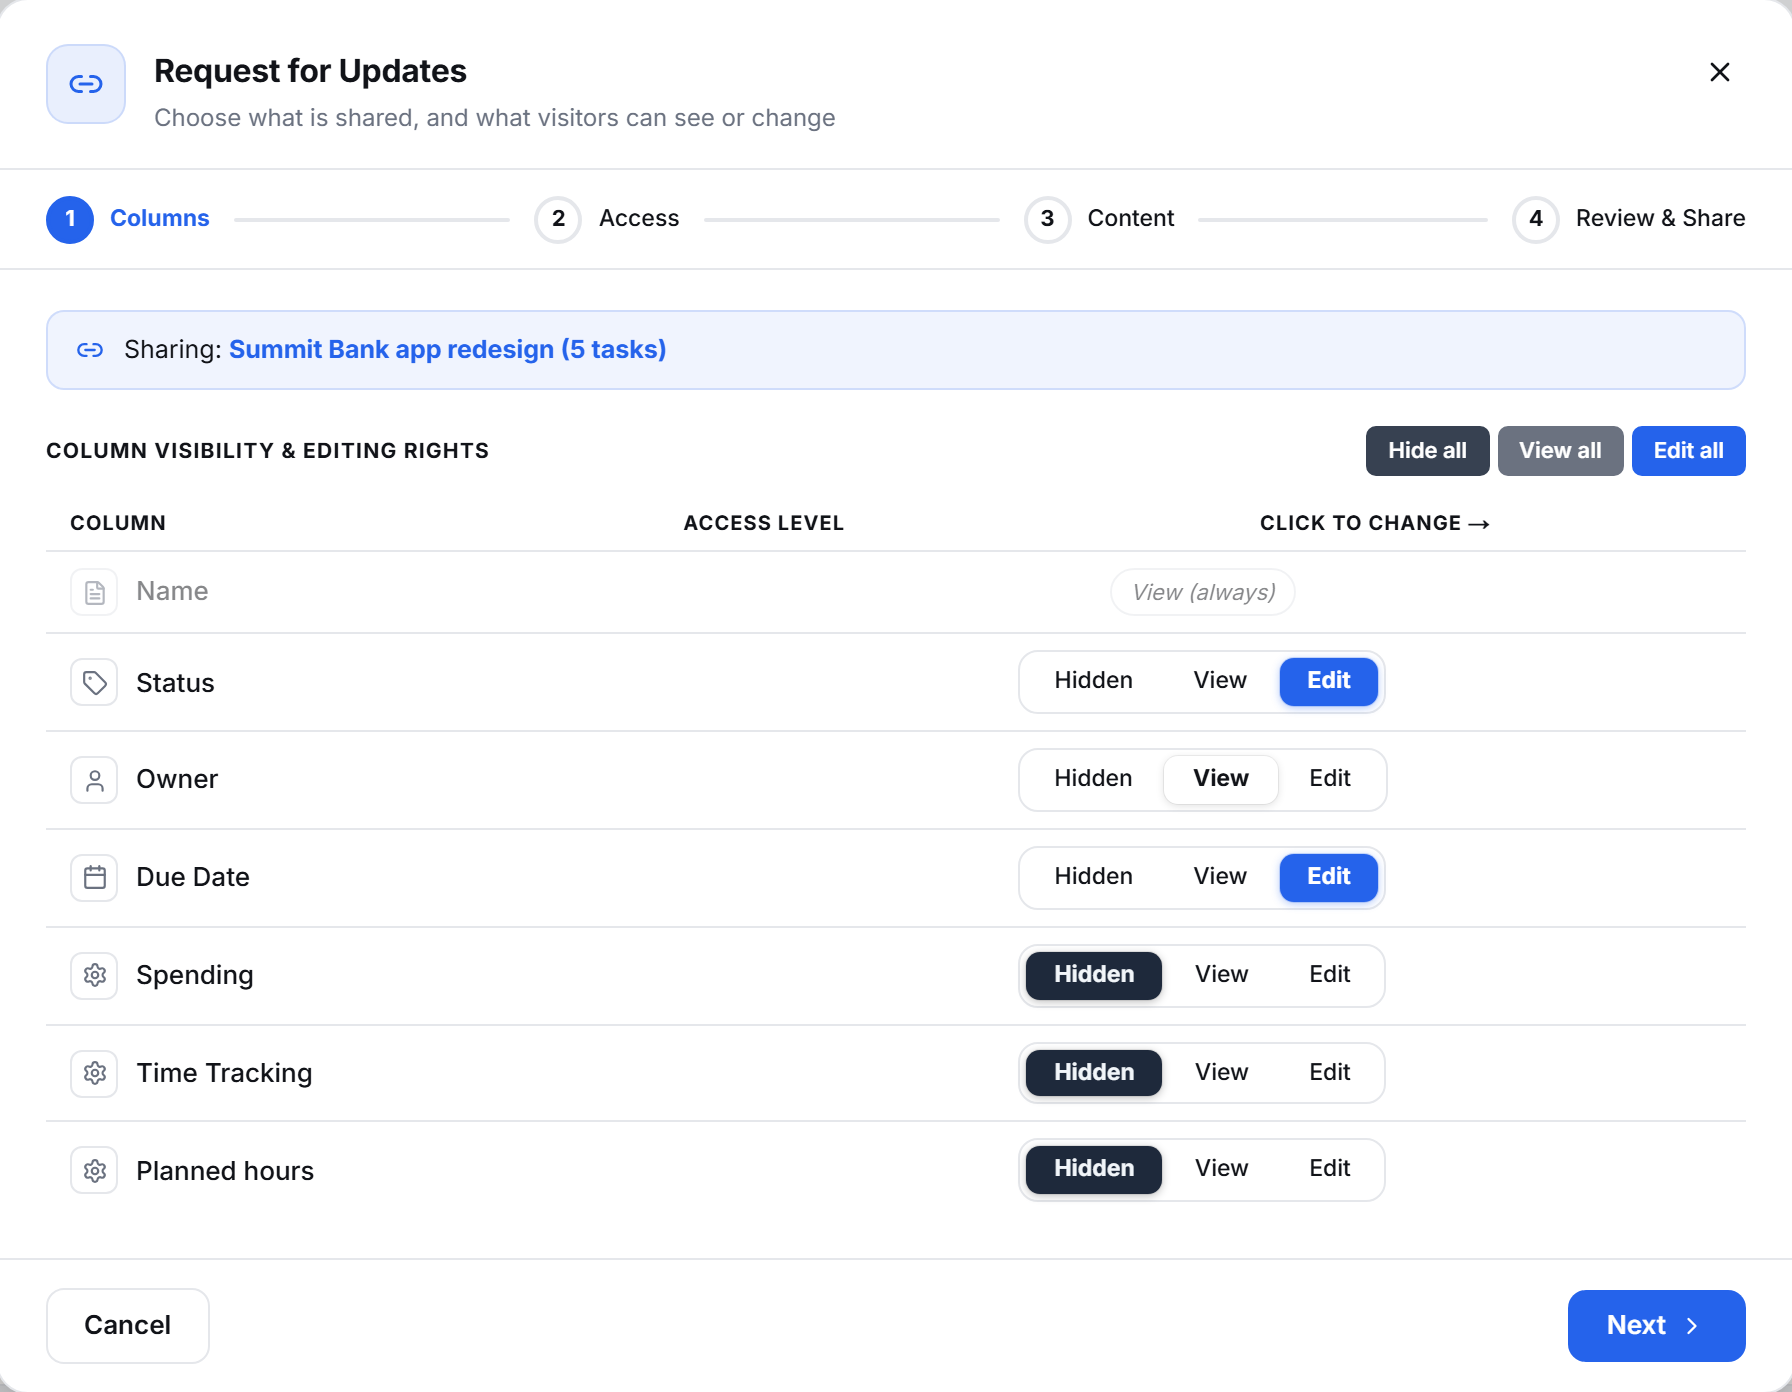Click the Status column tag icon
Viewport: 1792px width, 1392px height.
point(94,683)
